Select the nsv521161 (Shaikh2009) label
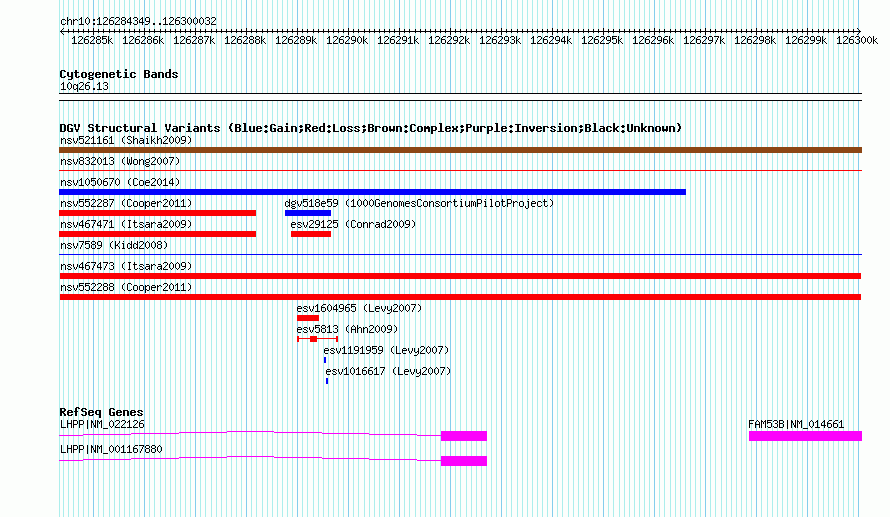 pyautogui.click(x=126, y=140)
